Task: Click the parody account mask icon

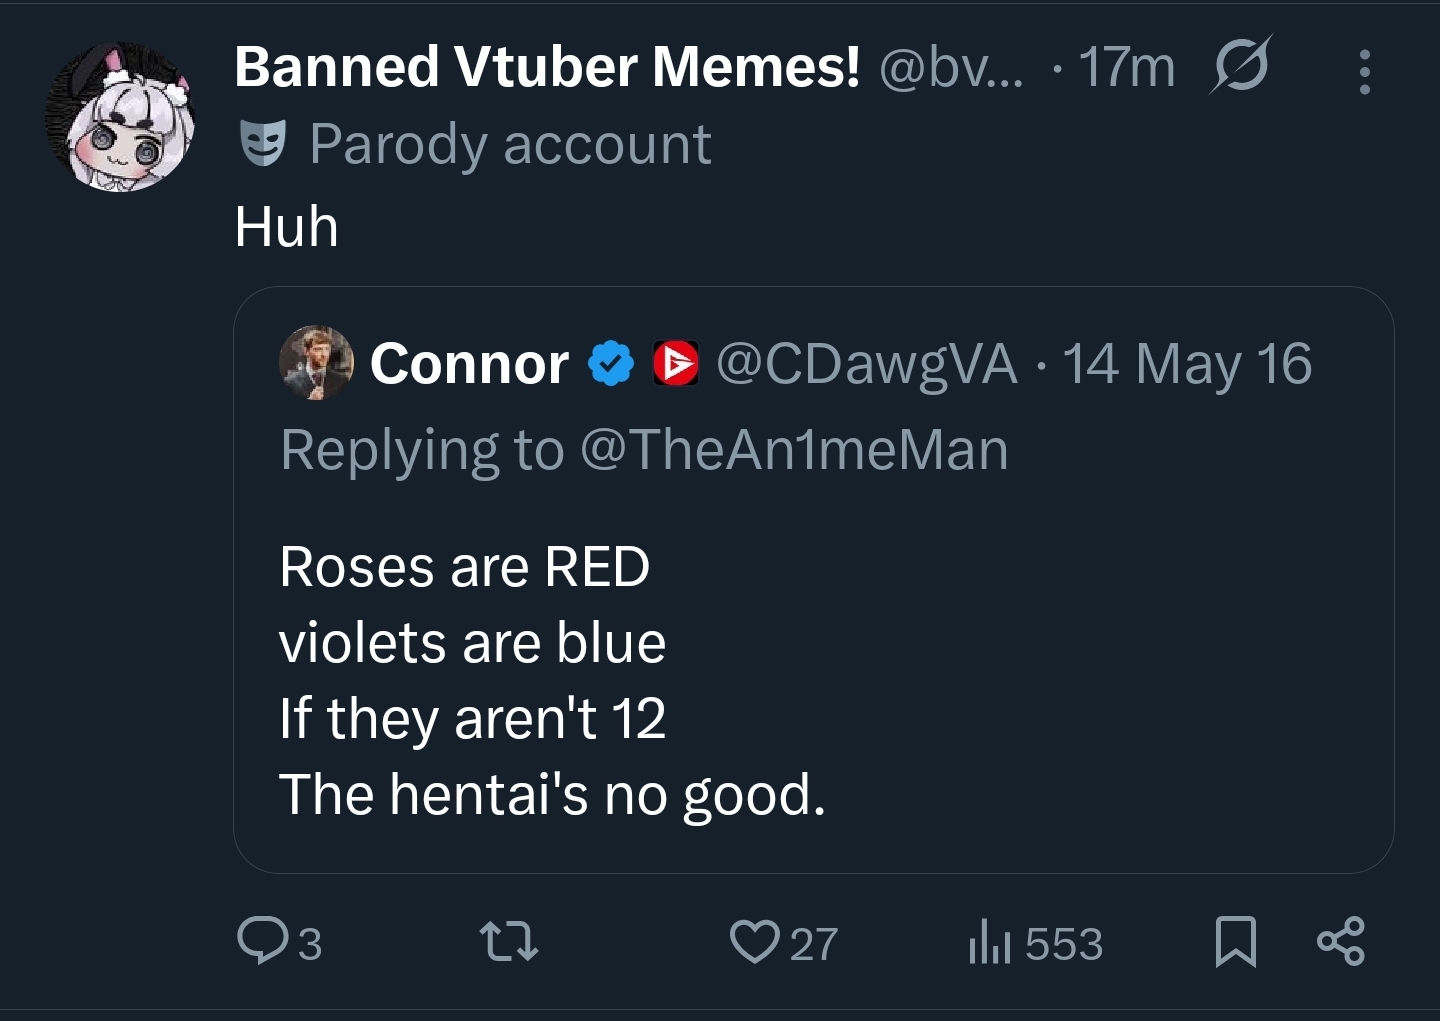Action: point(263,143)
